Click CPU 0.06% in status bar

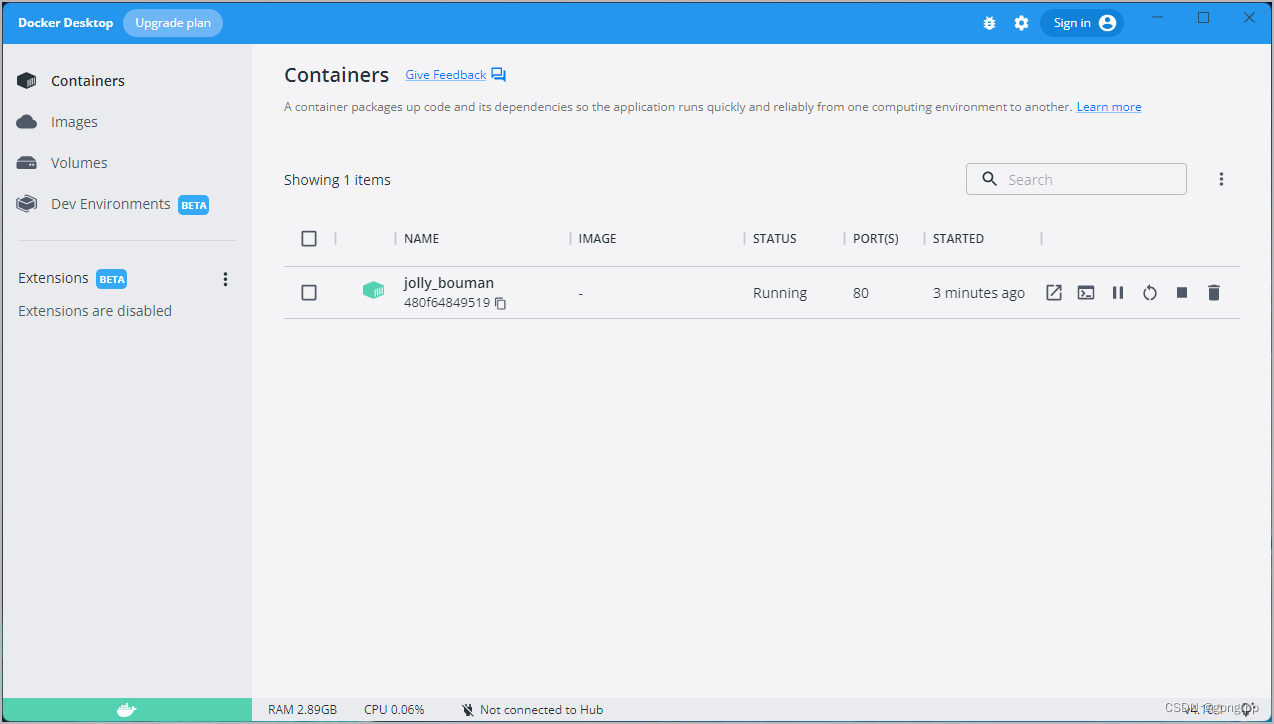[x=394, y=710]
